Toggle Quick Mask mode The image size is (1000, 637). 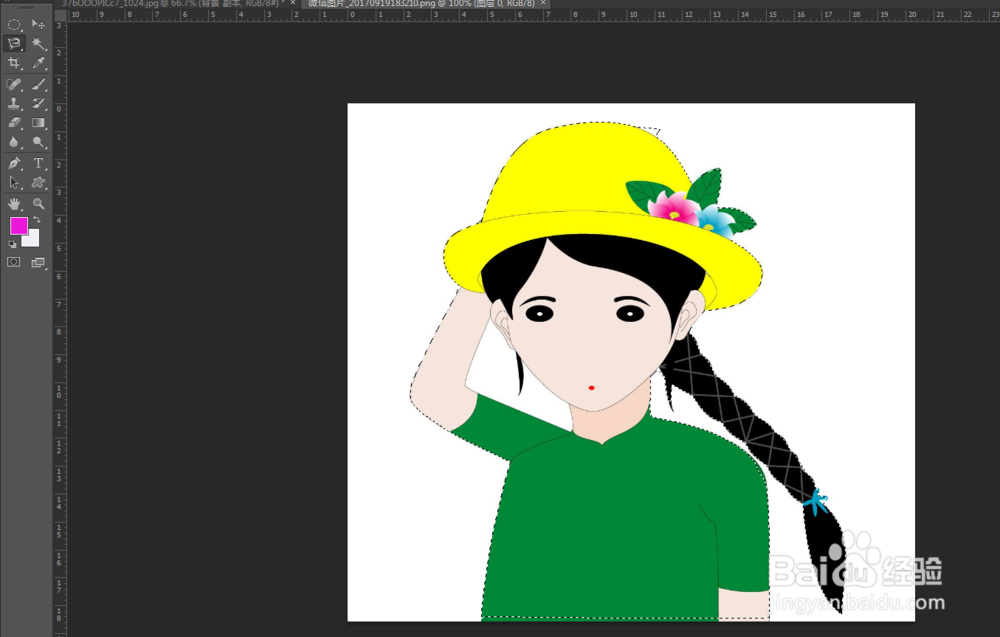(13, 262)
